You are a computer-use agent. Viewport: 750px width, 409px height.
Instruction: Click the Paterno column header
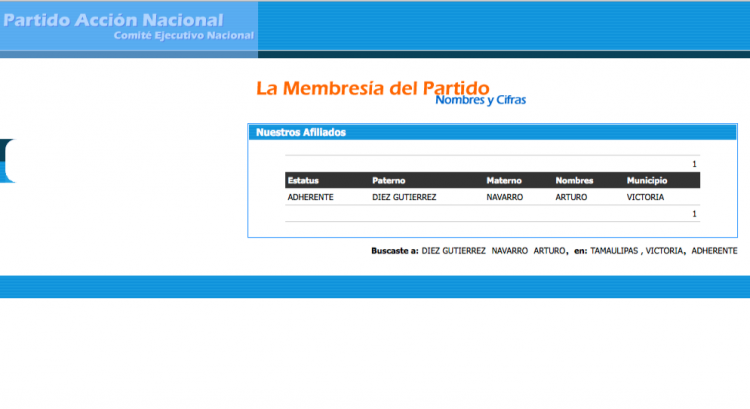388,180
